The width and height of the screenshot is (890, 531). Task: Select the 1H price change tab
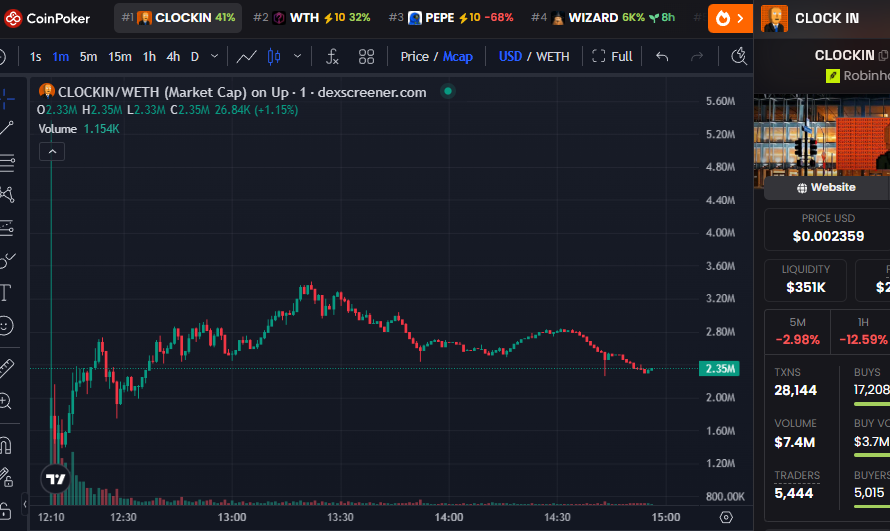point(863,332)
